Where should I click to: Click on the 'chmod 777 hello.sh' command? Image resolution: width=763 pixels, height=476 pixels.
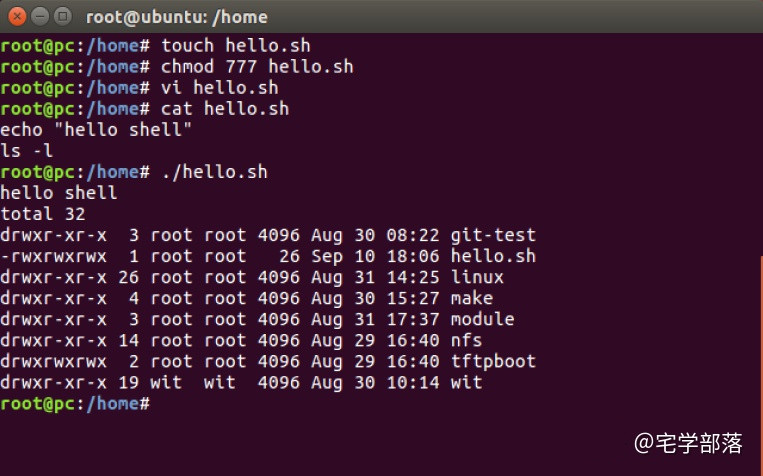tap(257, 67)
